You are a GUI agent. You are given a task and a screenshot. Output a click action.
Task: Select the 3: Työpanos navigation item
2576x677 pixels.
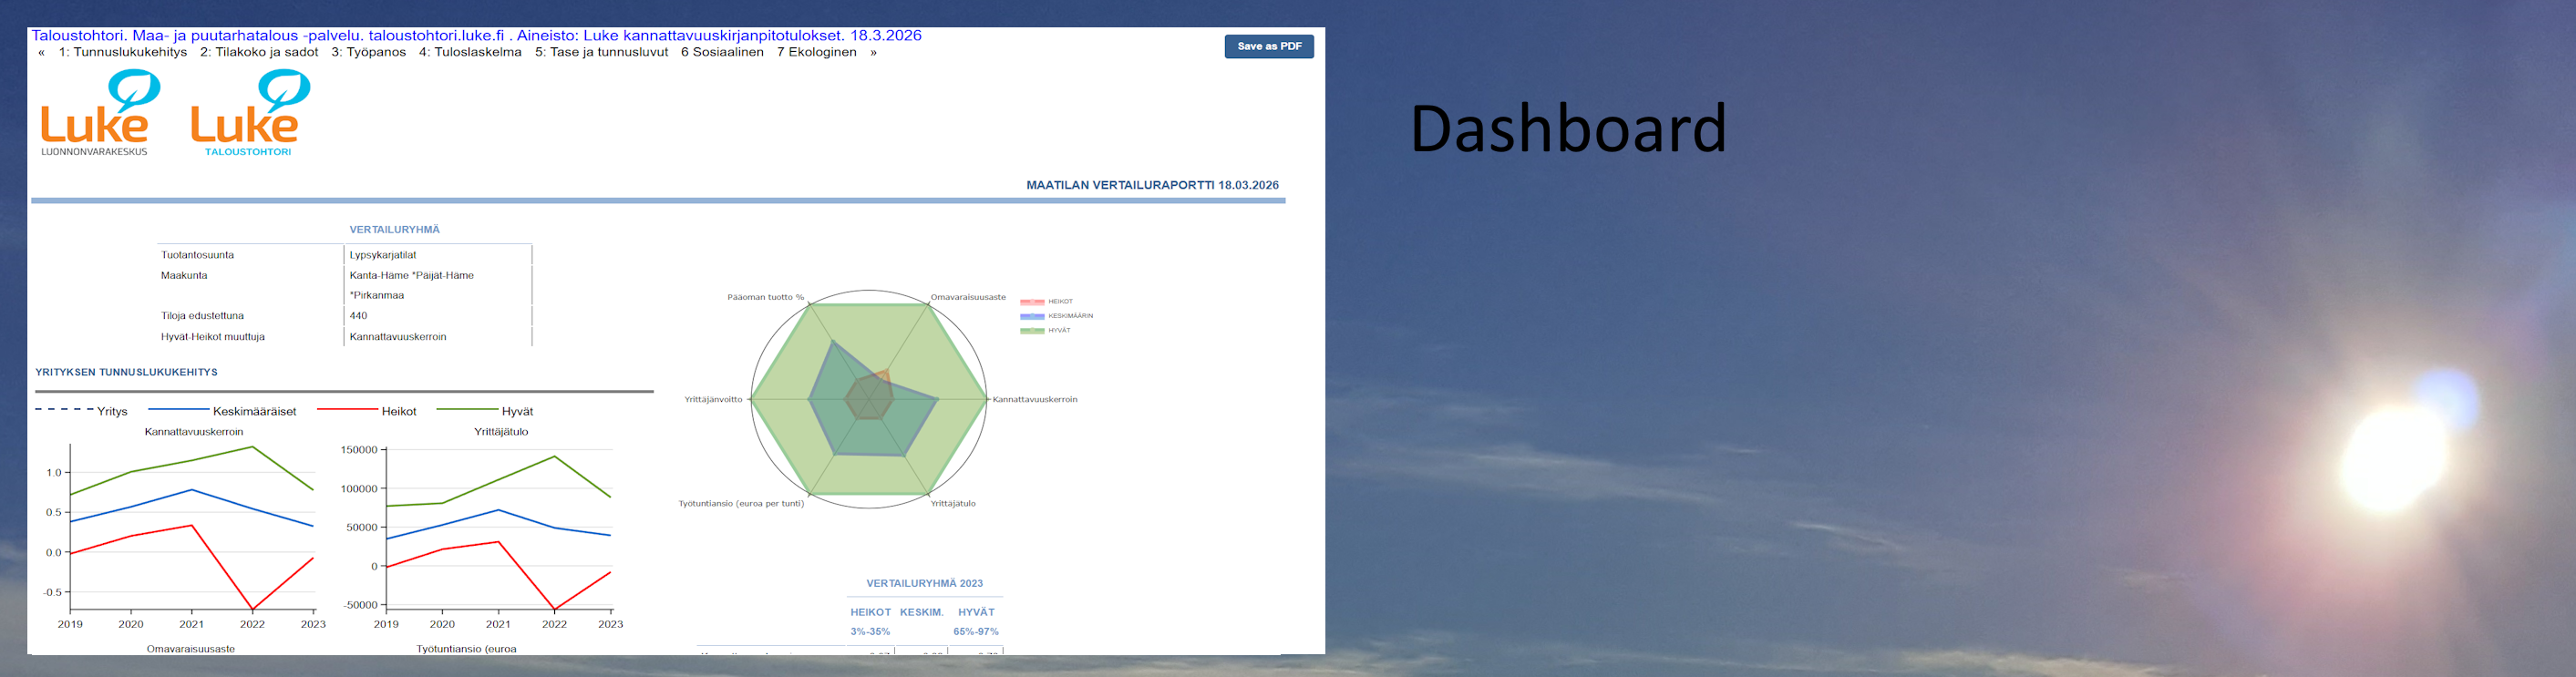(368, 53)
